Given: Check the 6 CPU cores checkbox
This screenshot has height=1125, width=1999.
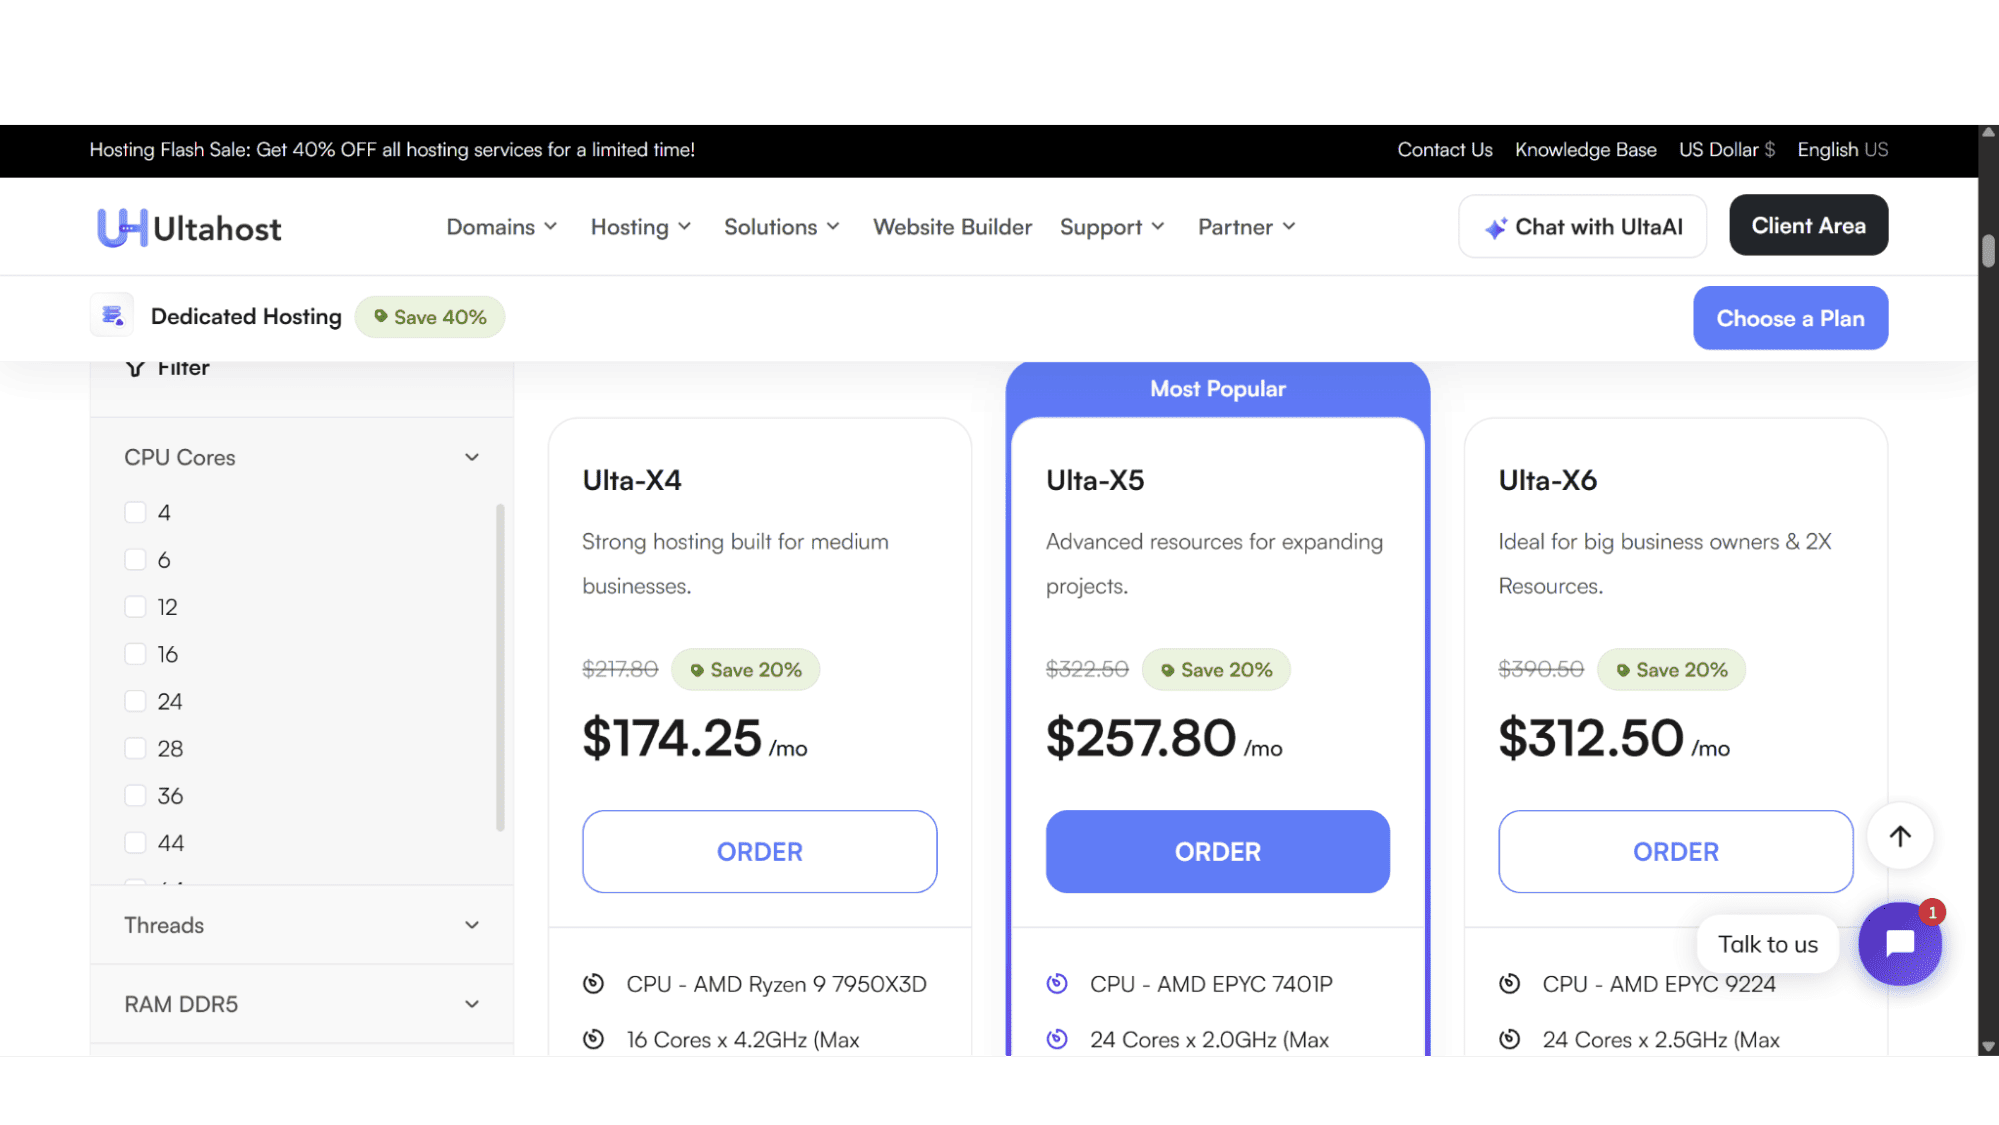Looking at the screenshot, I should point(135,559).
